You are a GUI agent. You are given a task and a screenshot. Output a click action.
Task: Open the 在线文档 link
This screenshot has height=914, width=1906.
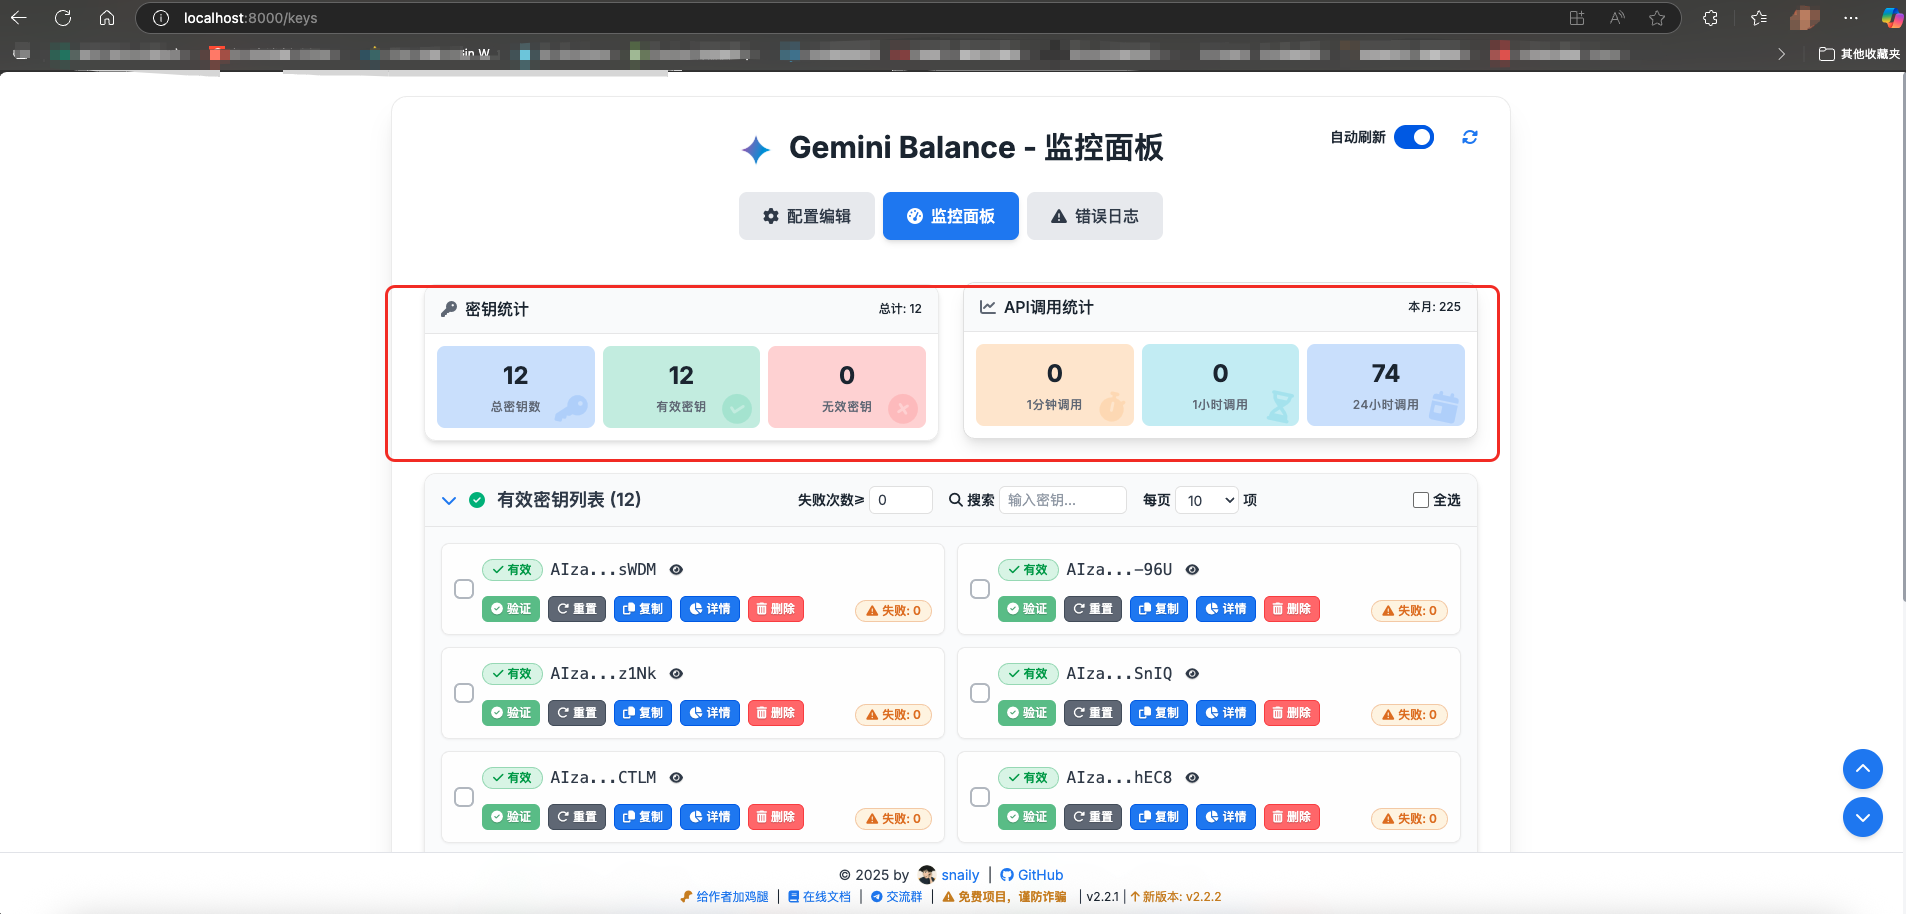coord(819,897)
